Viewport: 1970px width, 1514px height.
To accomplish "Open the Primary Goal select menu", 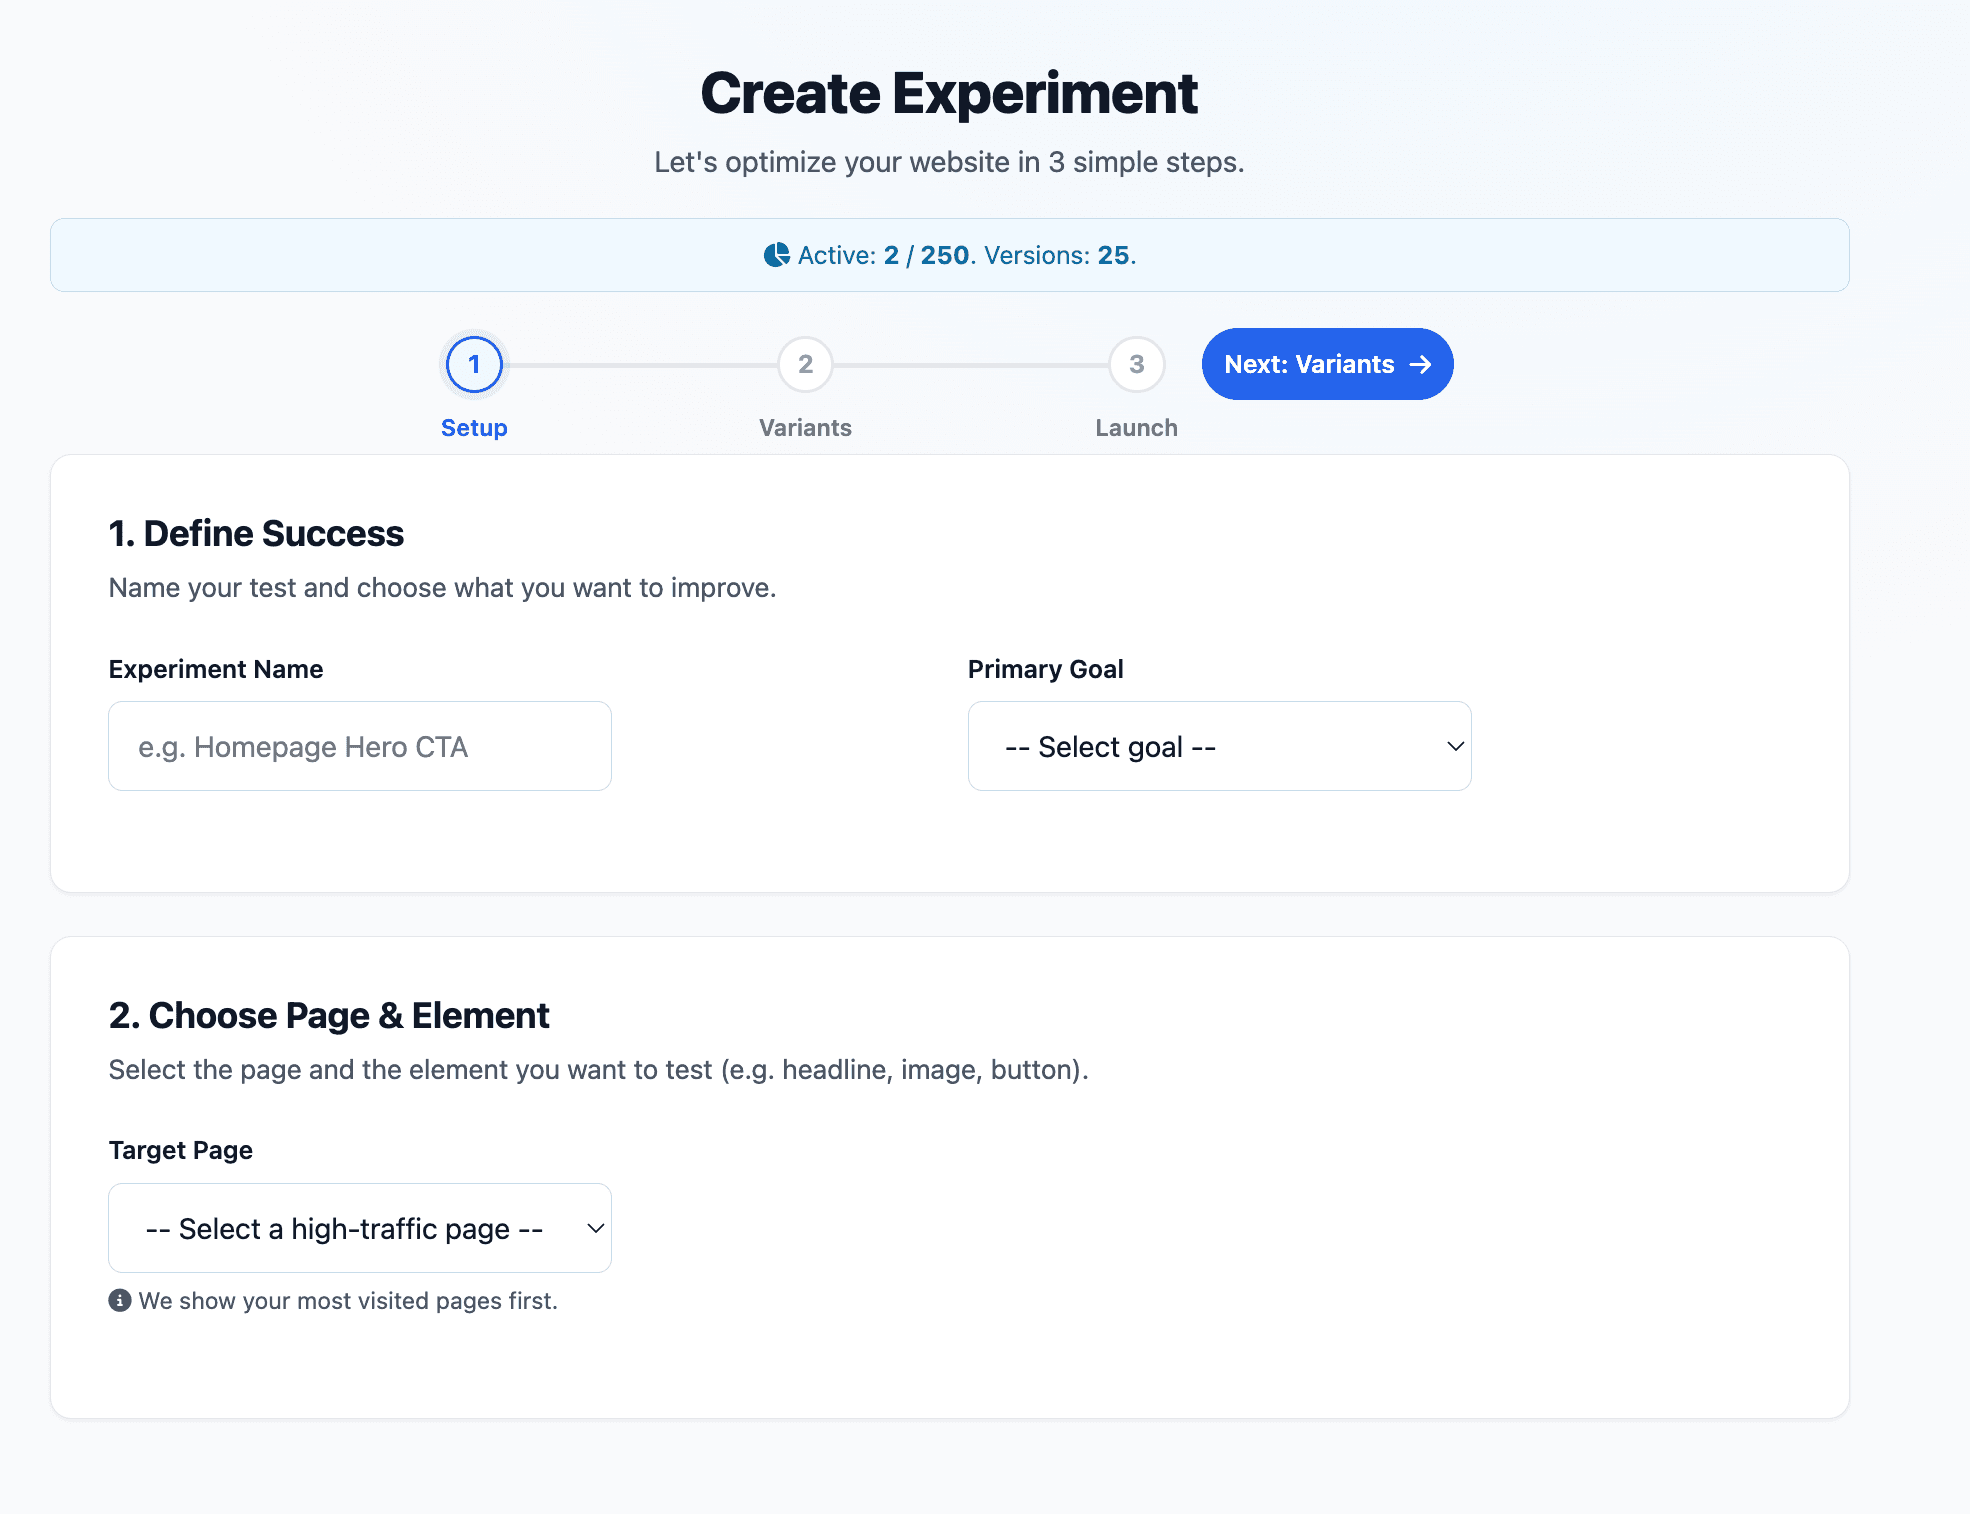I will [x=1218, y=746].
